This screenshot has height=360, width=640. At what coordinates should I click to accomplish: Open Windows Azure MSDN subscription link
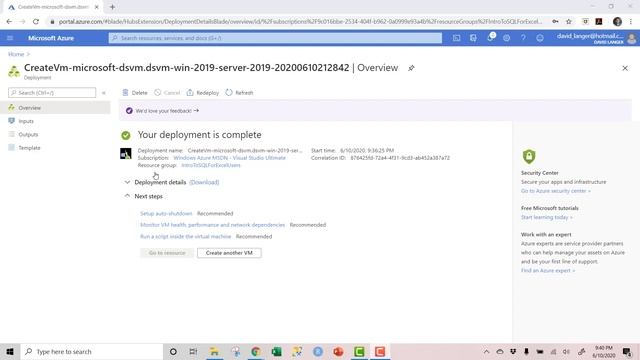[x=229, y=158]
